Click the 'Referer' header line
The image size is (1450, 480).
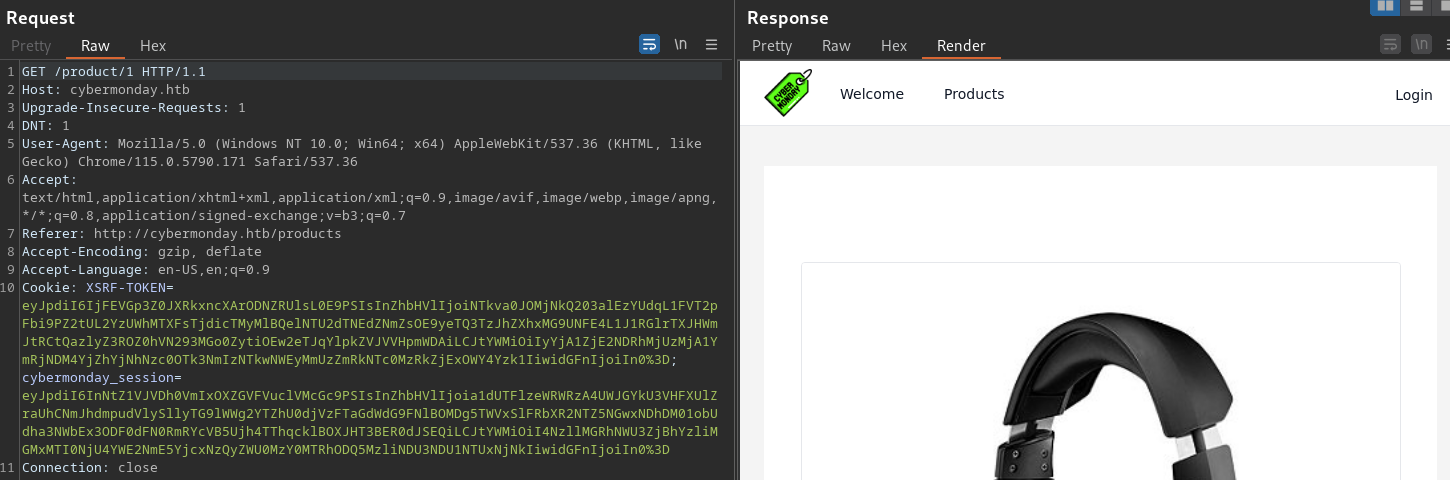182,234
